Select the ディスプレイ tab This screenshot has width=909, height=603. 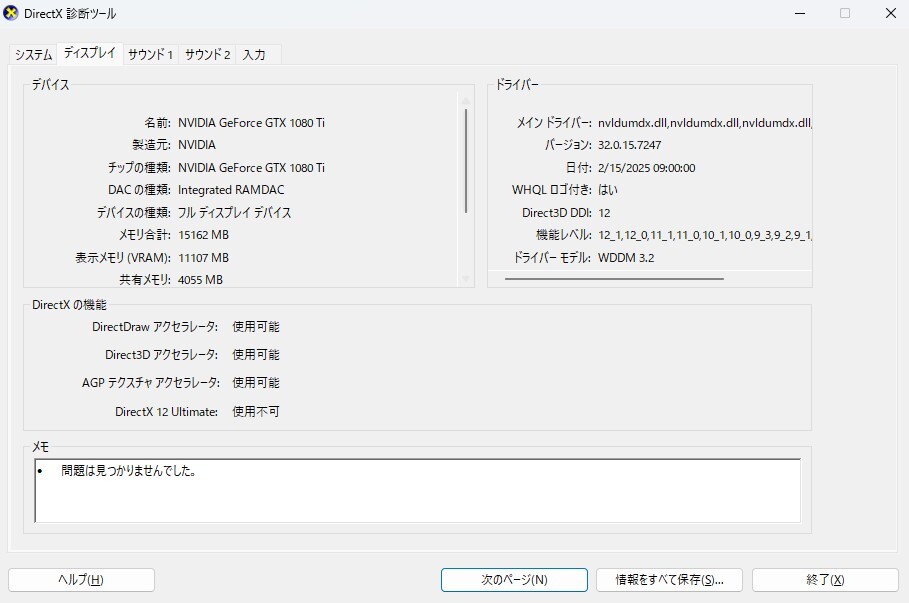click(90, 54)
